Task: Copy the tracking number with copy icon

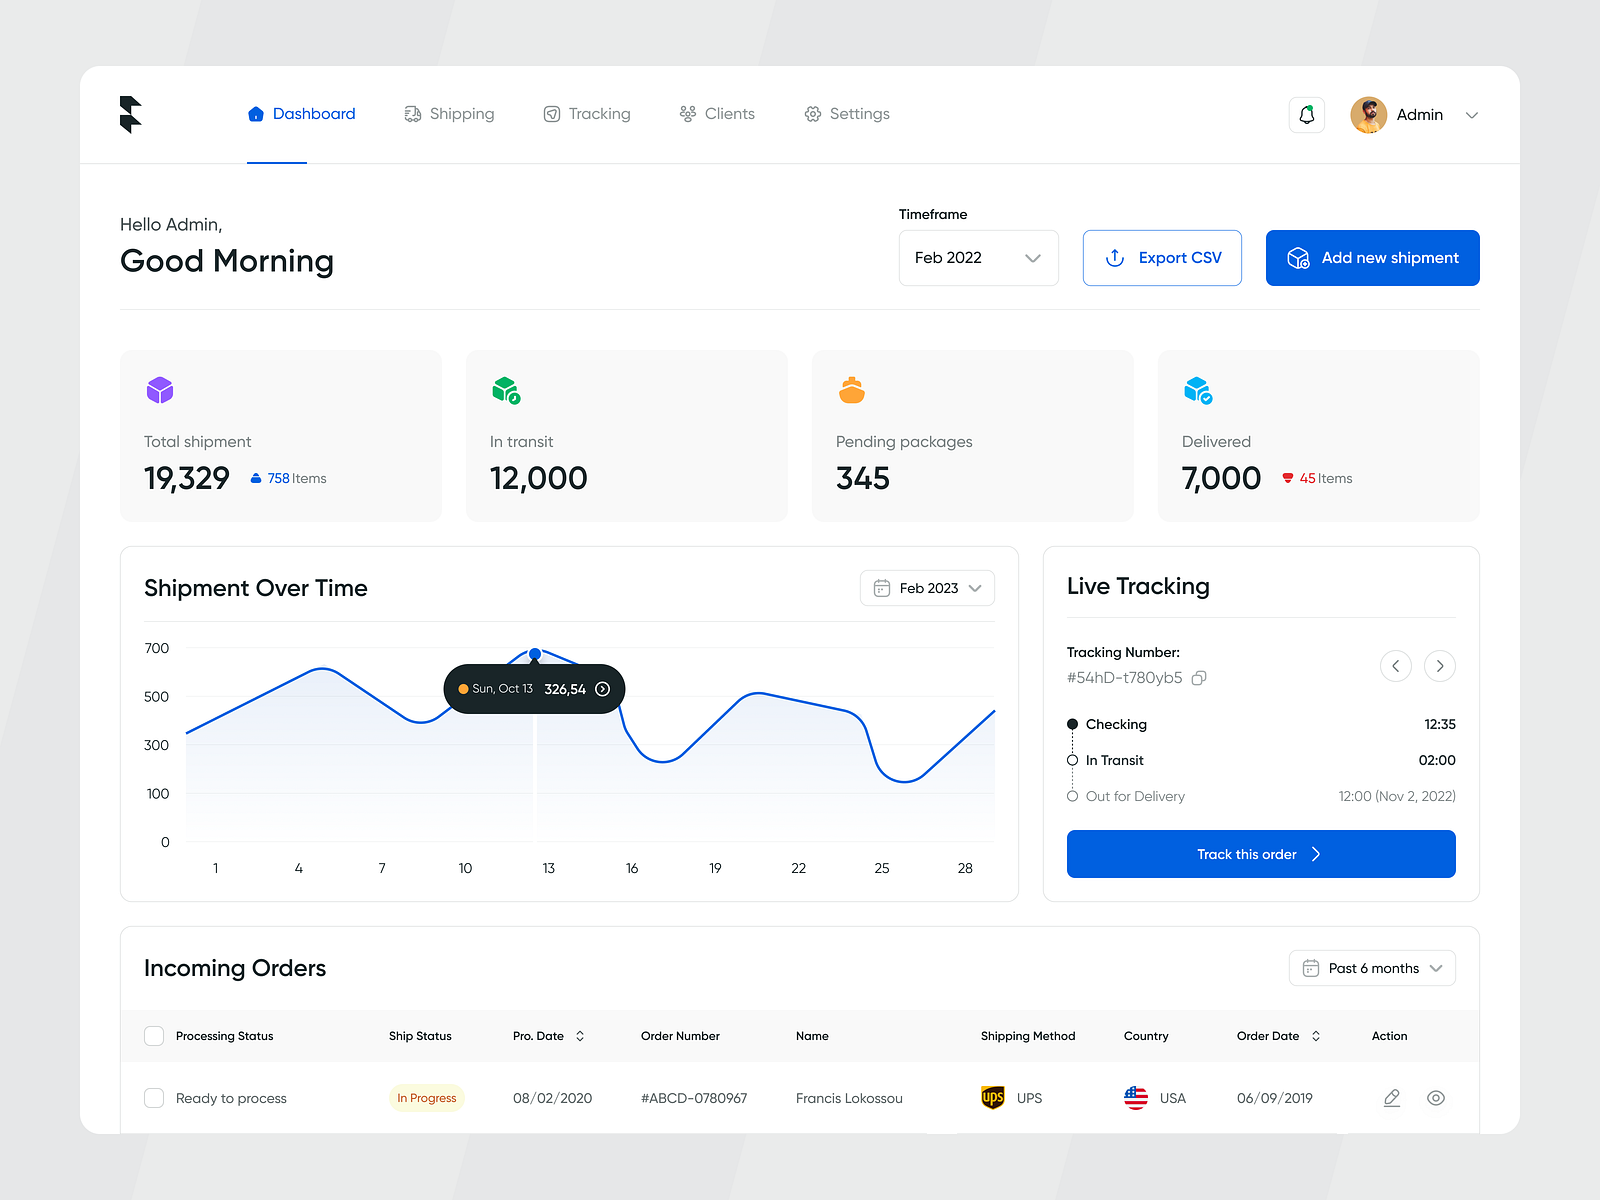Action: coord(1199,678)
